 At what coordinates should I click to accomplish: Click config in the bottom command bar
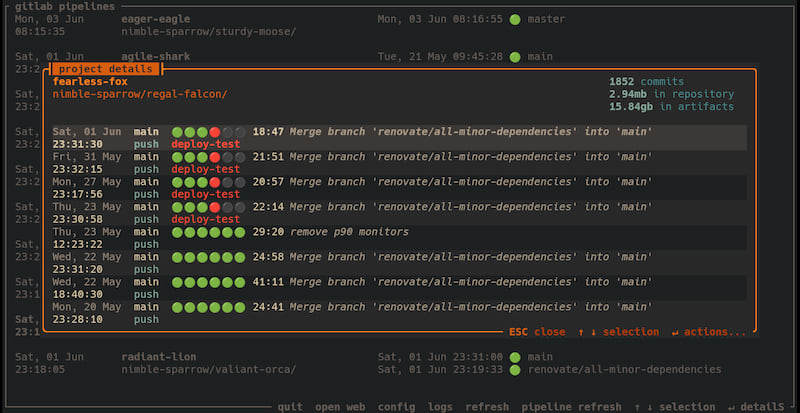tap(396, 407)
